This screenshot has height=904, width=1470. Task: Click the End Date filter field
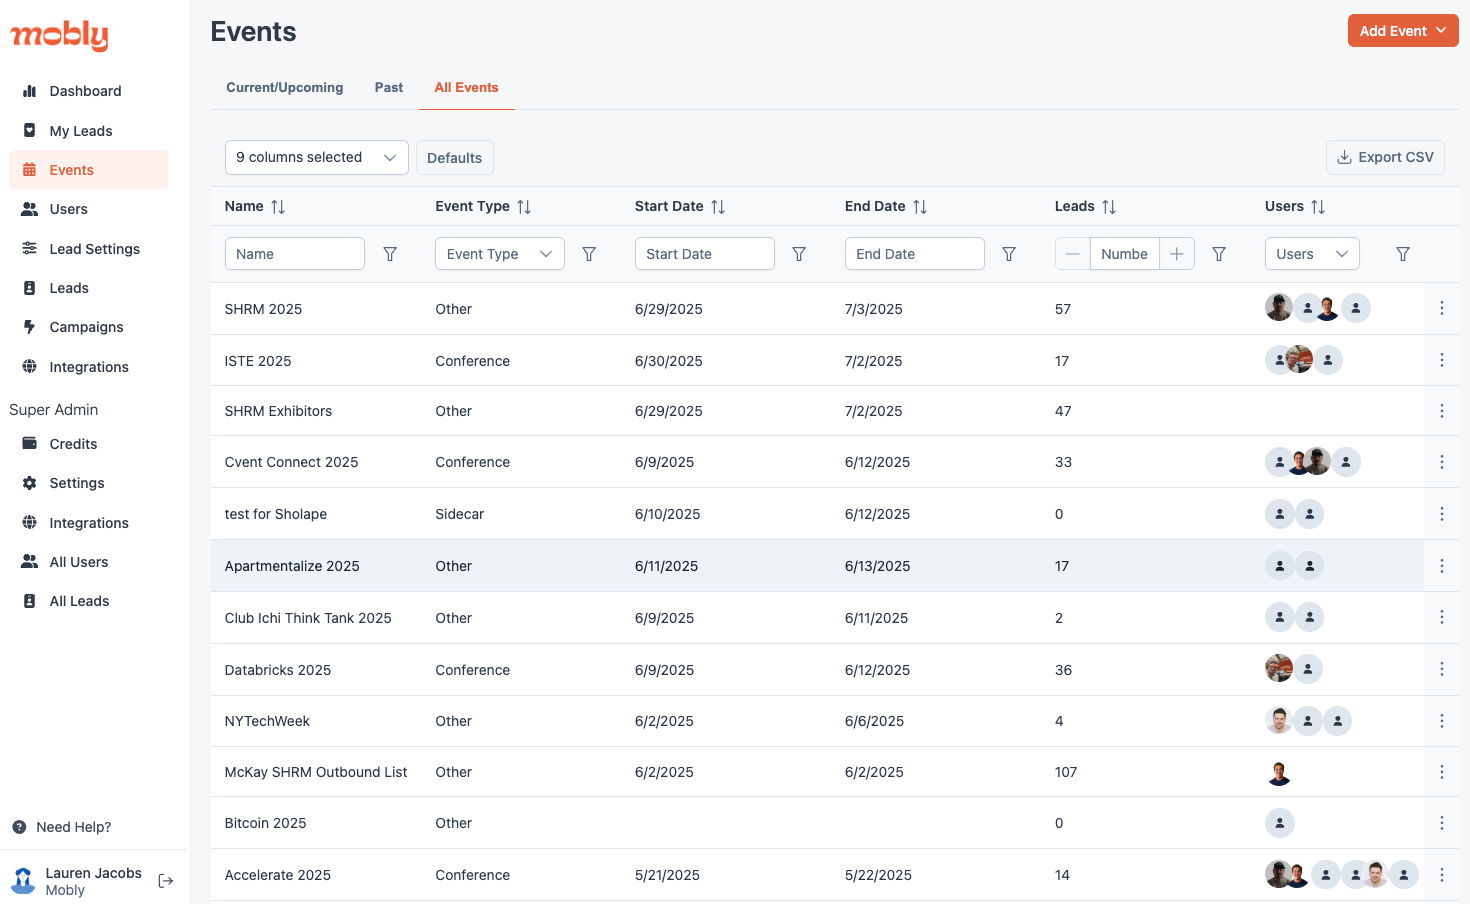click(915, 254)
